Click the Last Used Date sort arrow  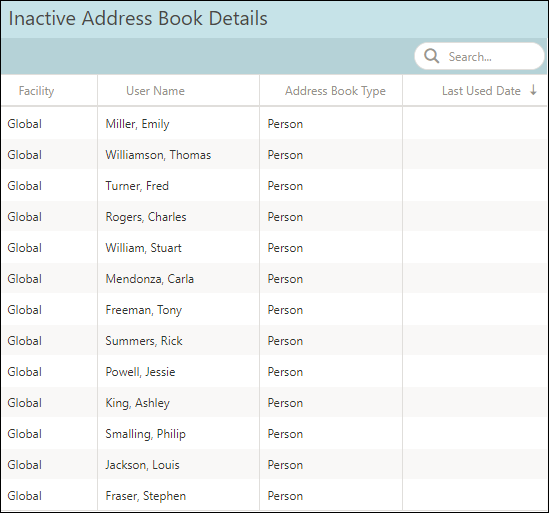(x=533, y=90)
